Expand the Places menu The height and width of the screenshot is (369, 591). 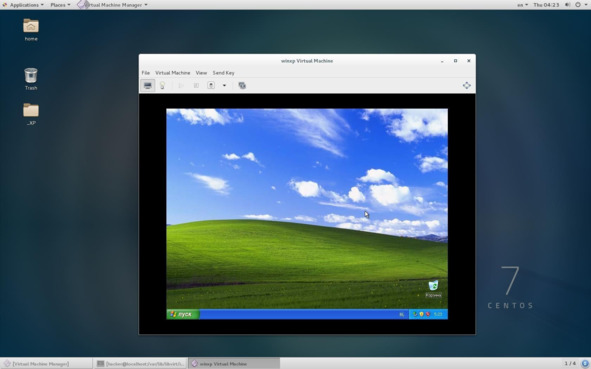pyautogui.click(x=60, y=5)
